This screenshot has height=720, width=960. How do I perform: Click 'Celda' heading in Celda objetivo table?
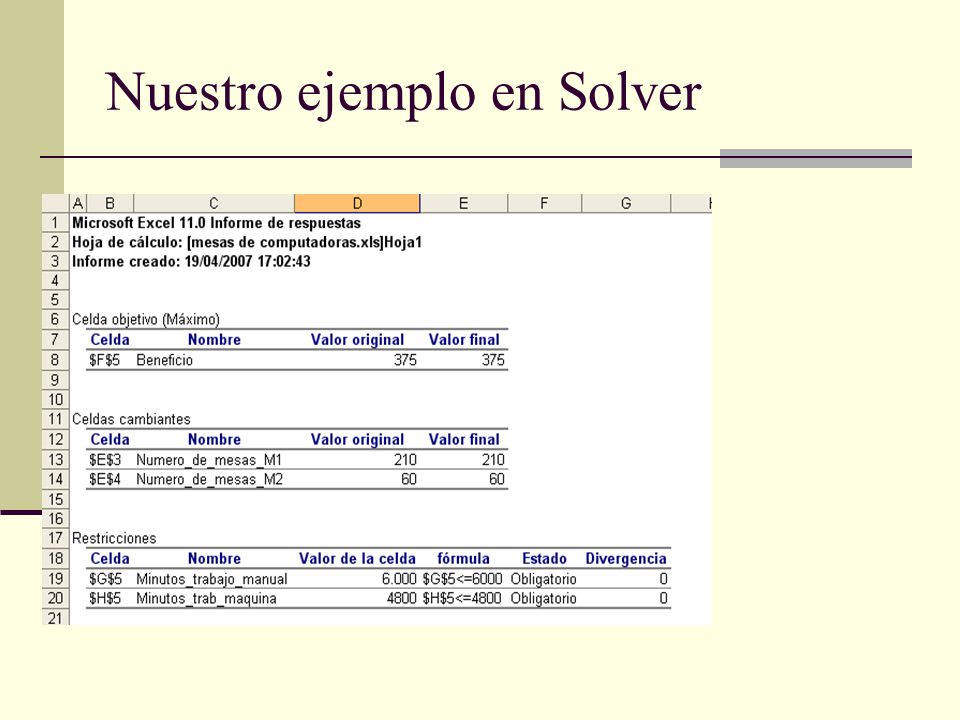[x=110, y=340]
